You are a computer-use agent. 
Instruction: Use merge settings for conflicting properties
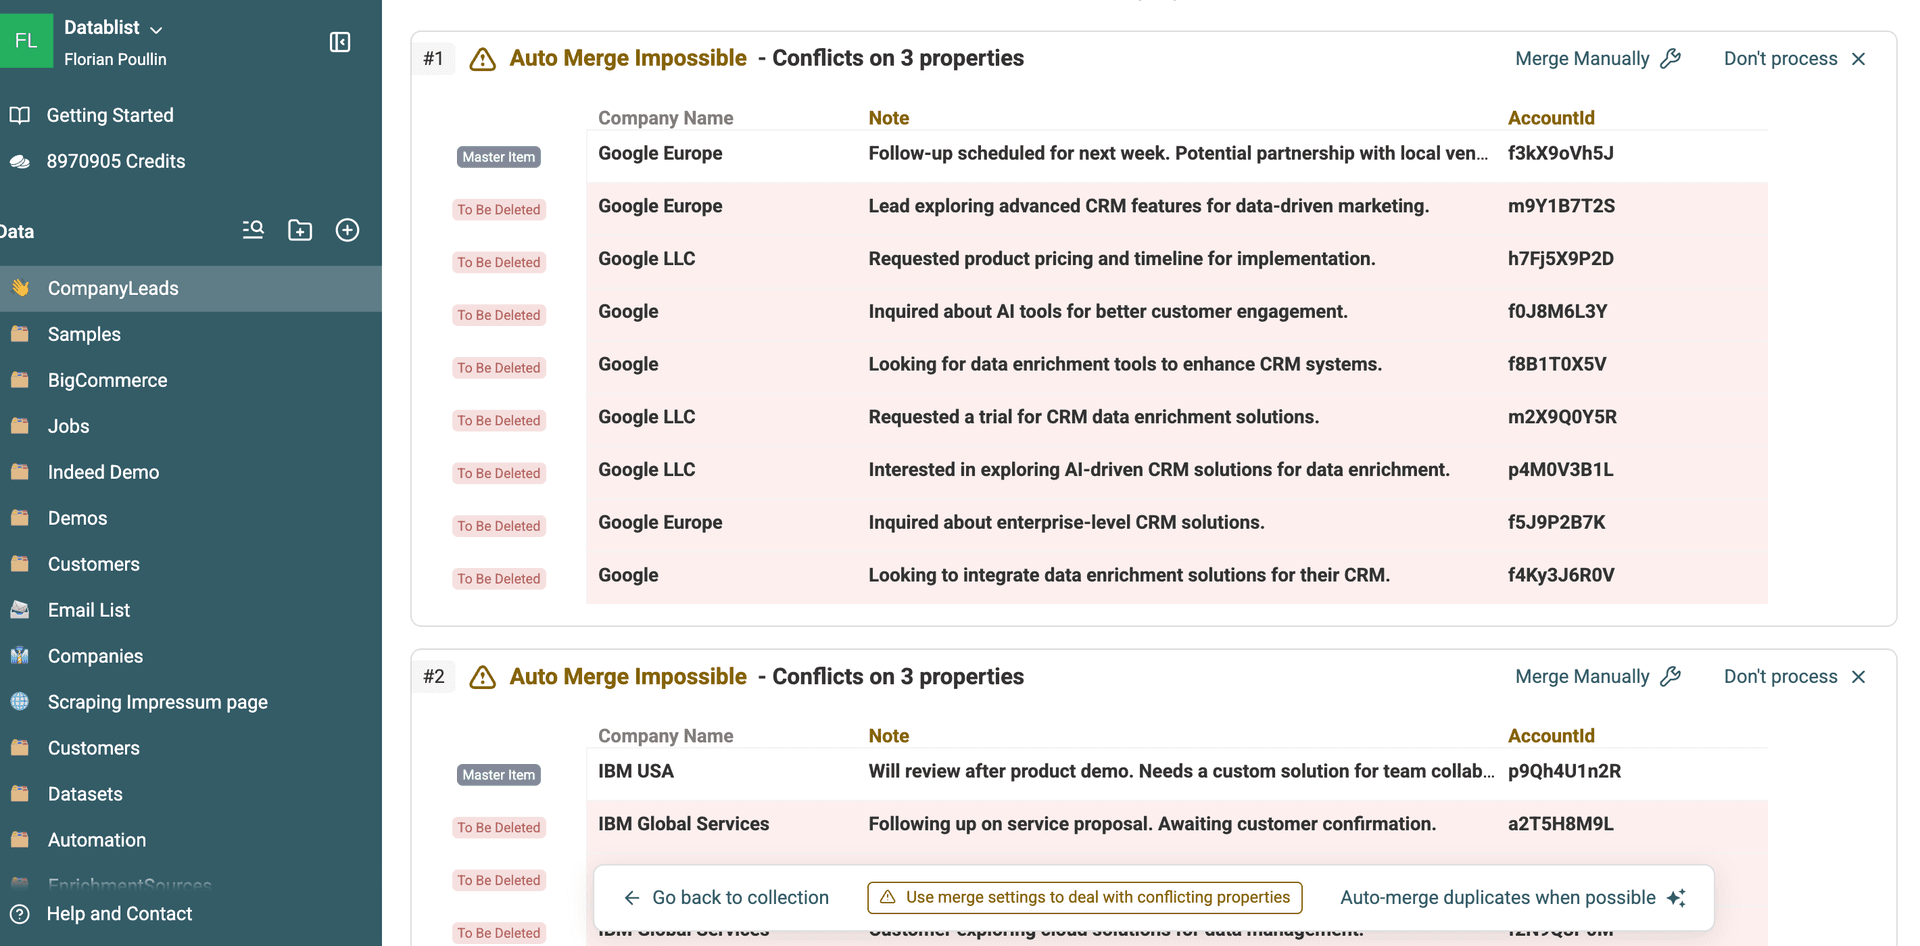1083,897
